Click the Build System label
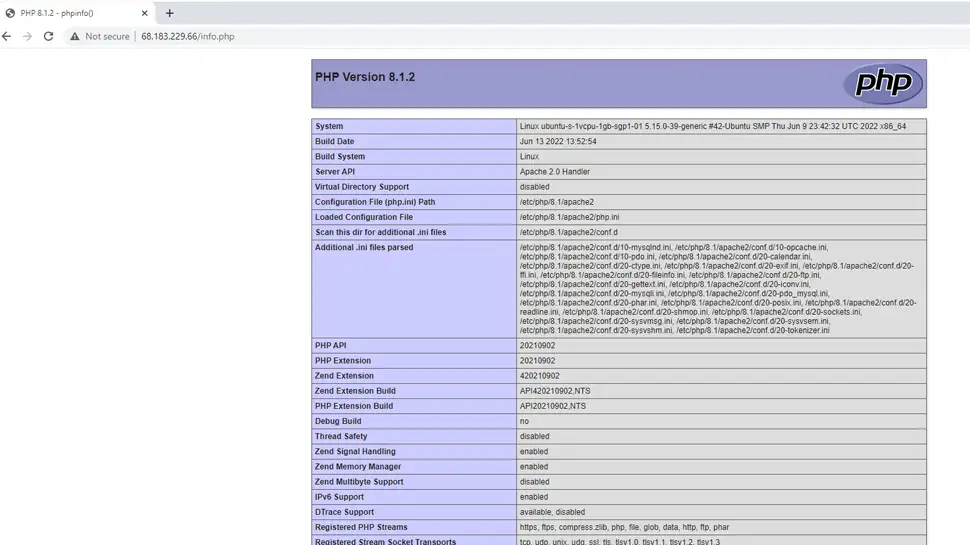The image size is (970, 545). (x=340, y=157)
